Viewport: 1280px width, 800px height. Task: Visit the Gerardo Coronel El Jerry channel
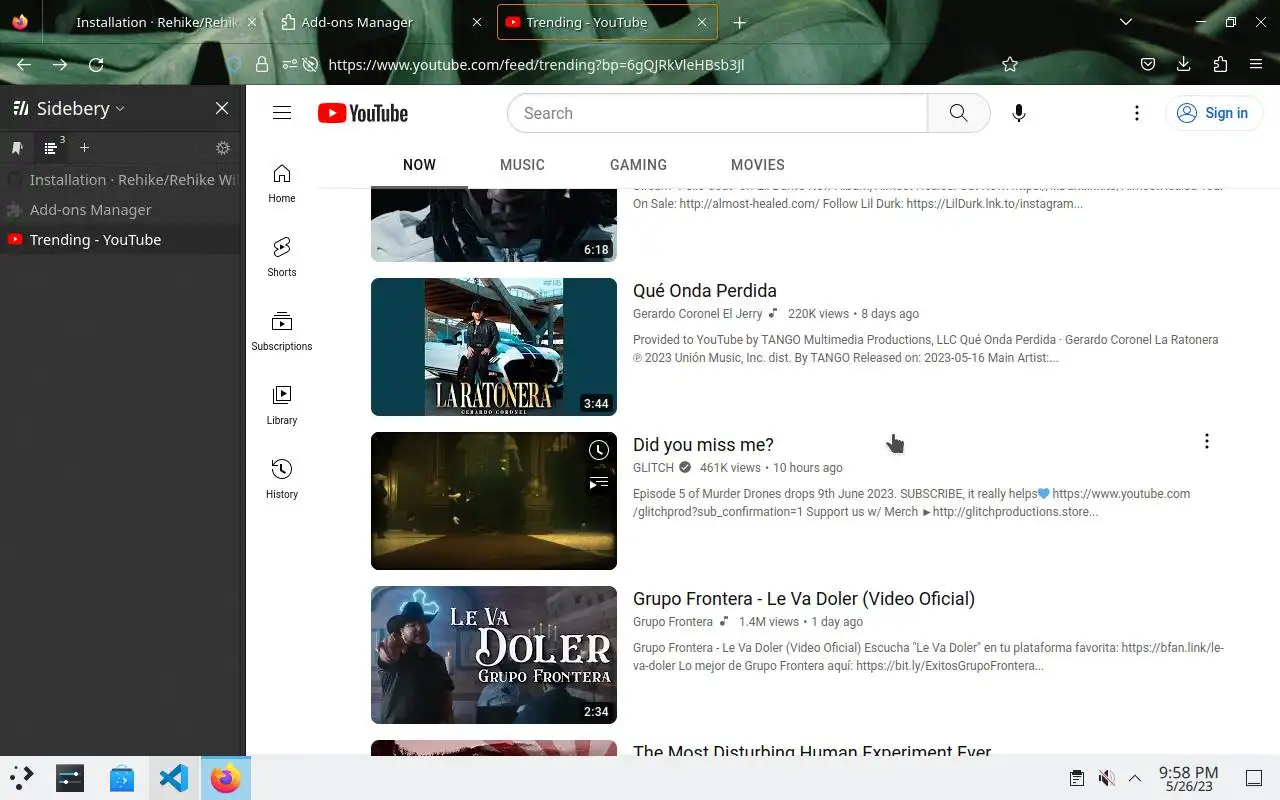pos(697,314)
